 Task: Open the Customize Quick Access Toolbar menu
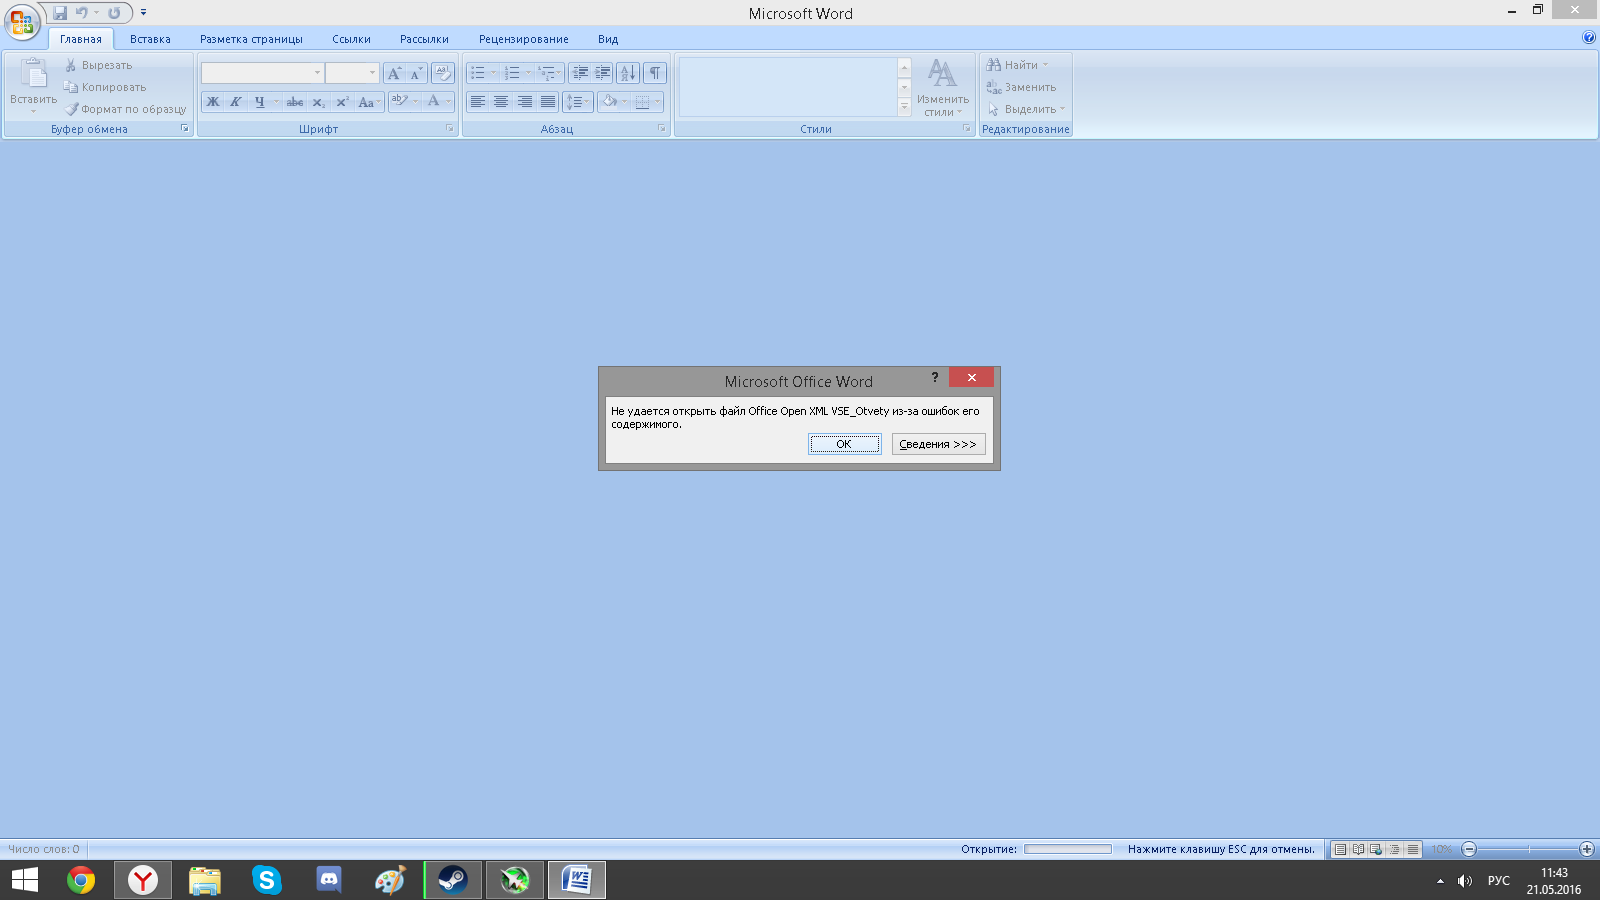pyautogui.click(x=144, y=13)
